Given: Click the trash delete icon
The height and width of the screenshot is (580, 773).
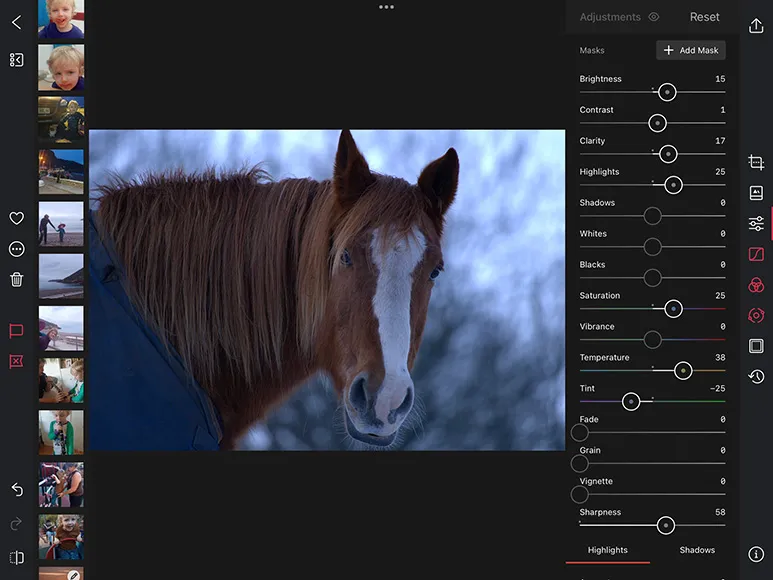Looking at the screenshot, I should (16, 280).
